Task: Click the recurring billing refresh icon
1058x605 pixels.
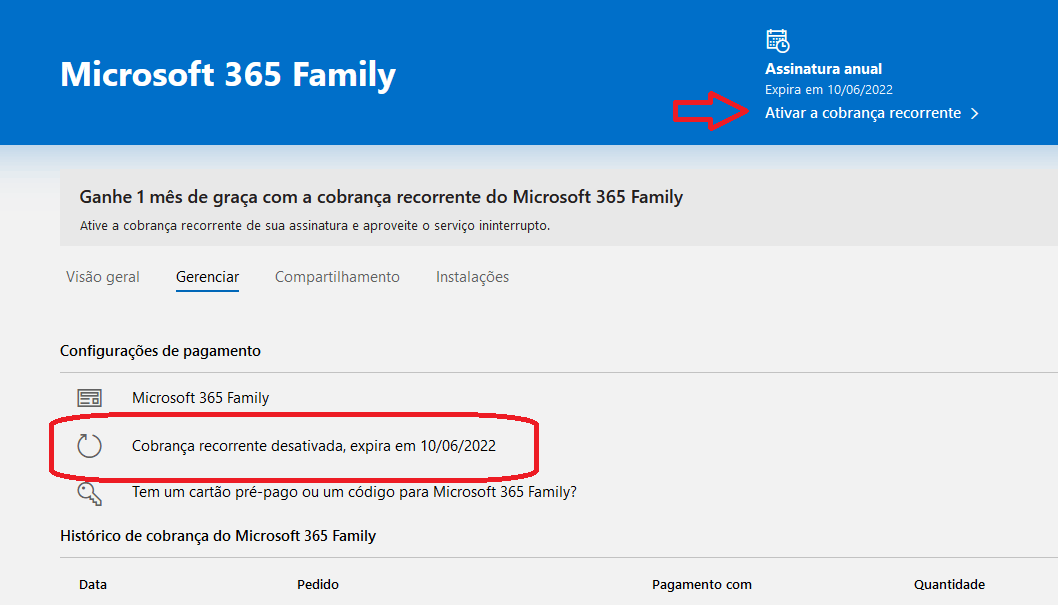Action: point(89,446)
